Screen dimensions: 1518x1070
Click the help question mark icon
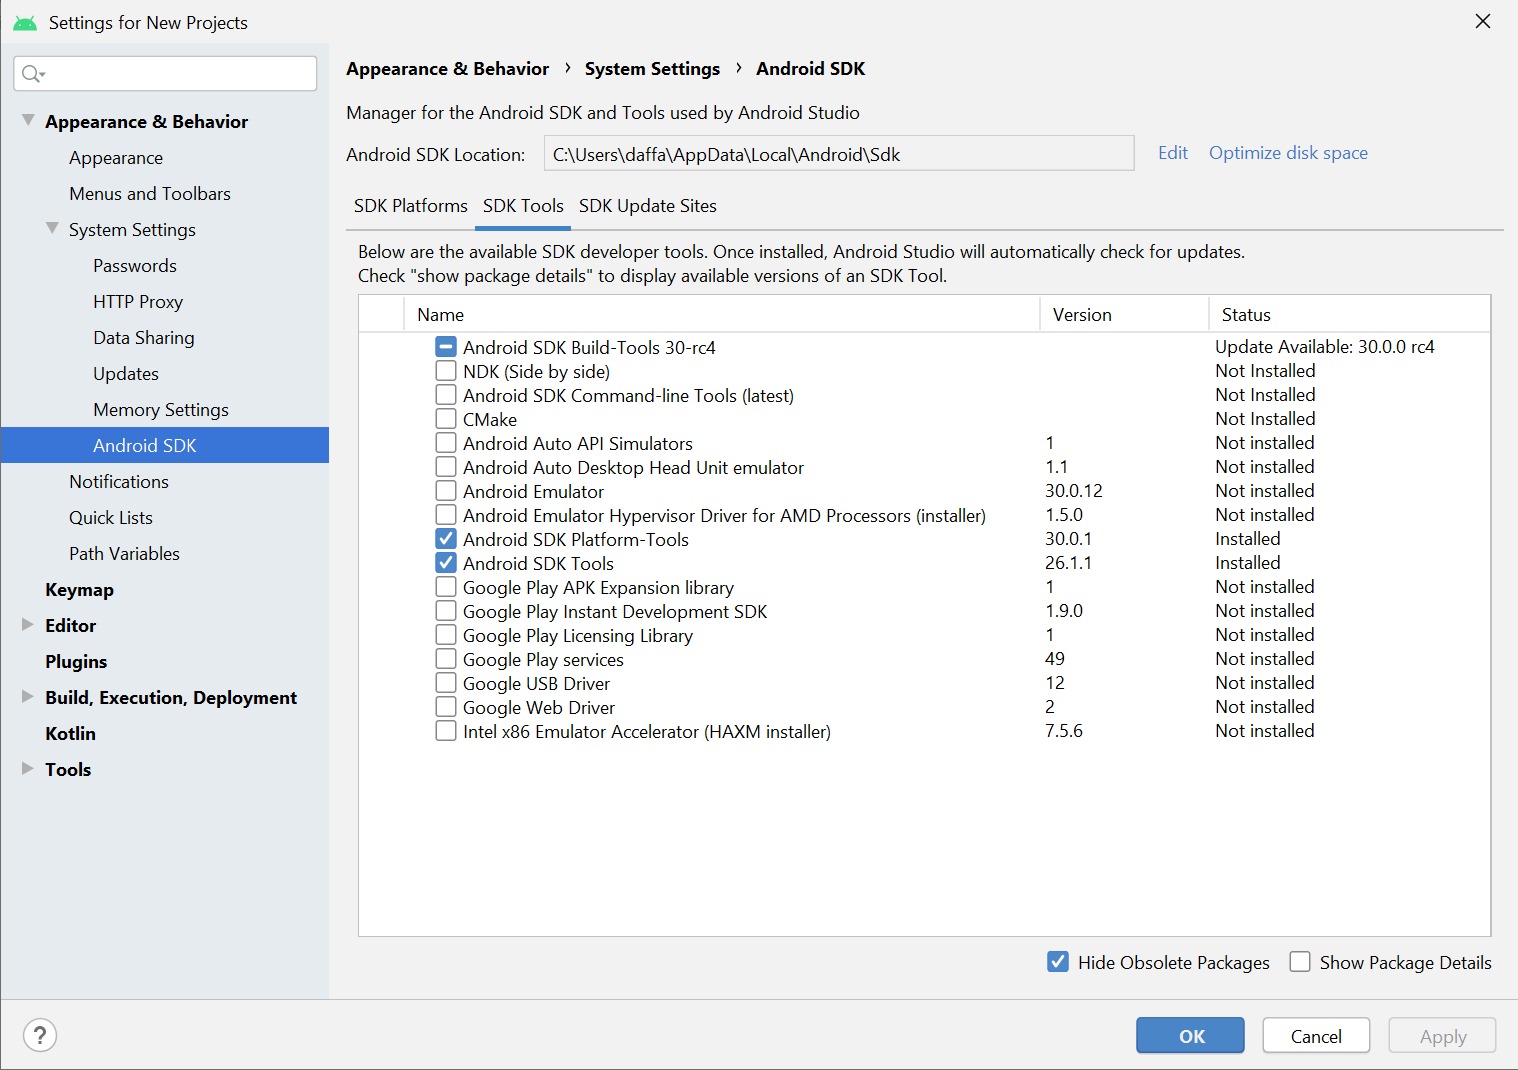coord(40,1035)
